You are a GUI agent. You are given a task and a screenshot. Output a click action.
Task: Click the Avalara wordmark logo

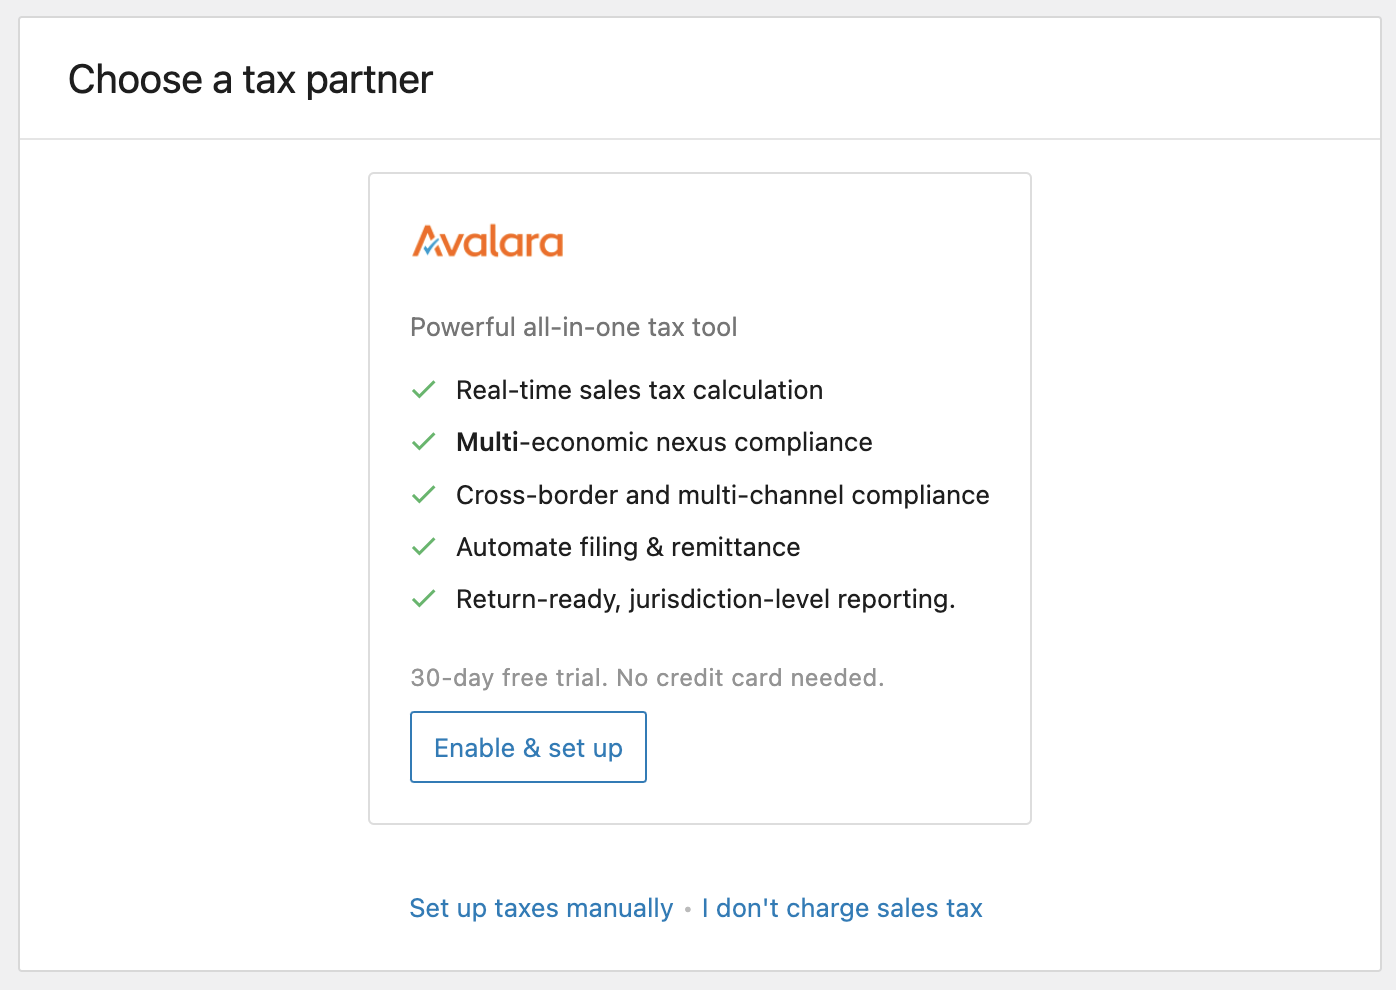coord(488,242)
